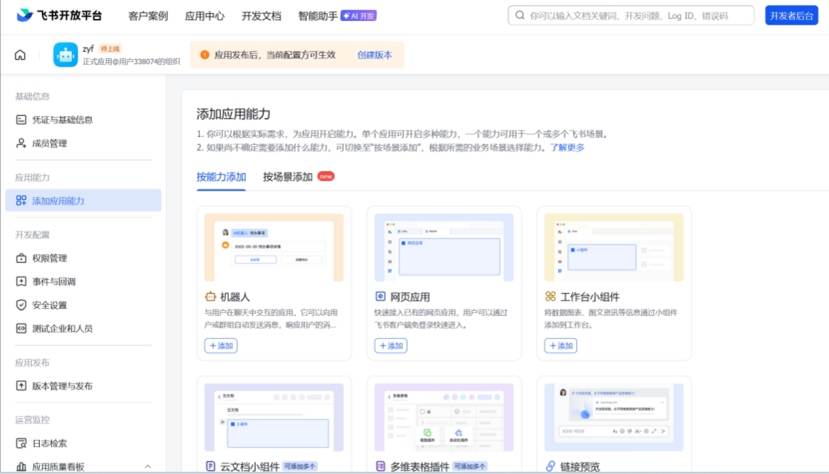
Task: Go to home via house icon
Action: point(20,55)
